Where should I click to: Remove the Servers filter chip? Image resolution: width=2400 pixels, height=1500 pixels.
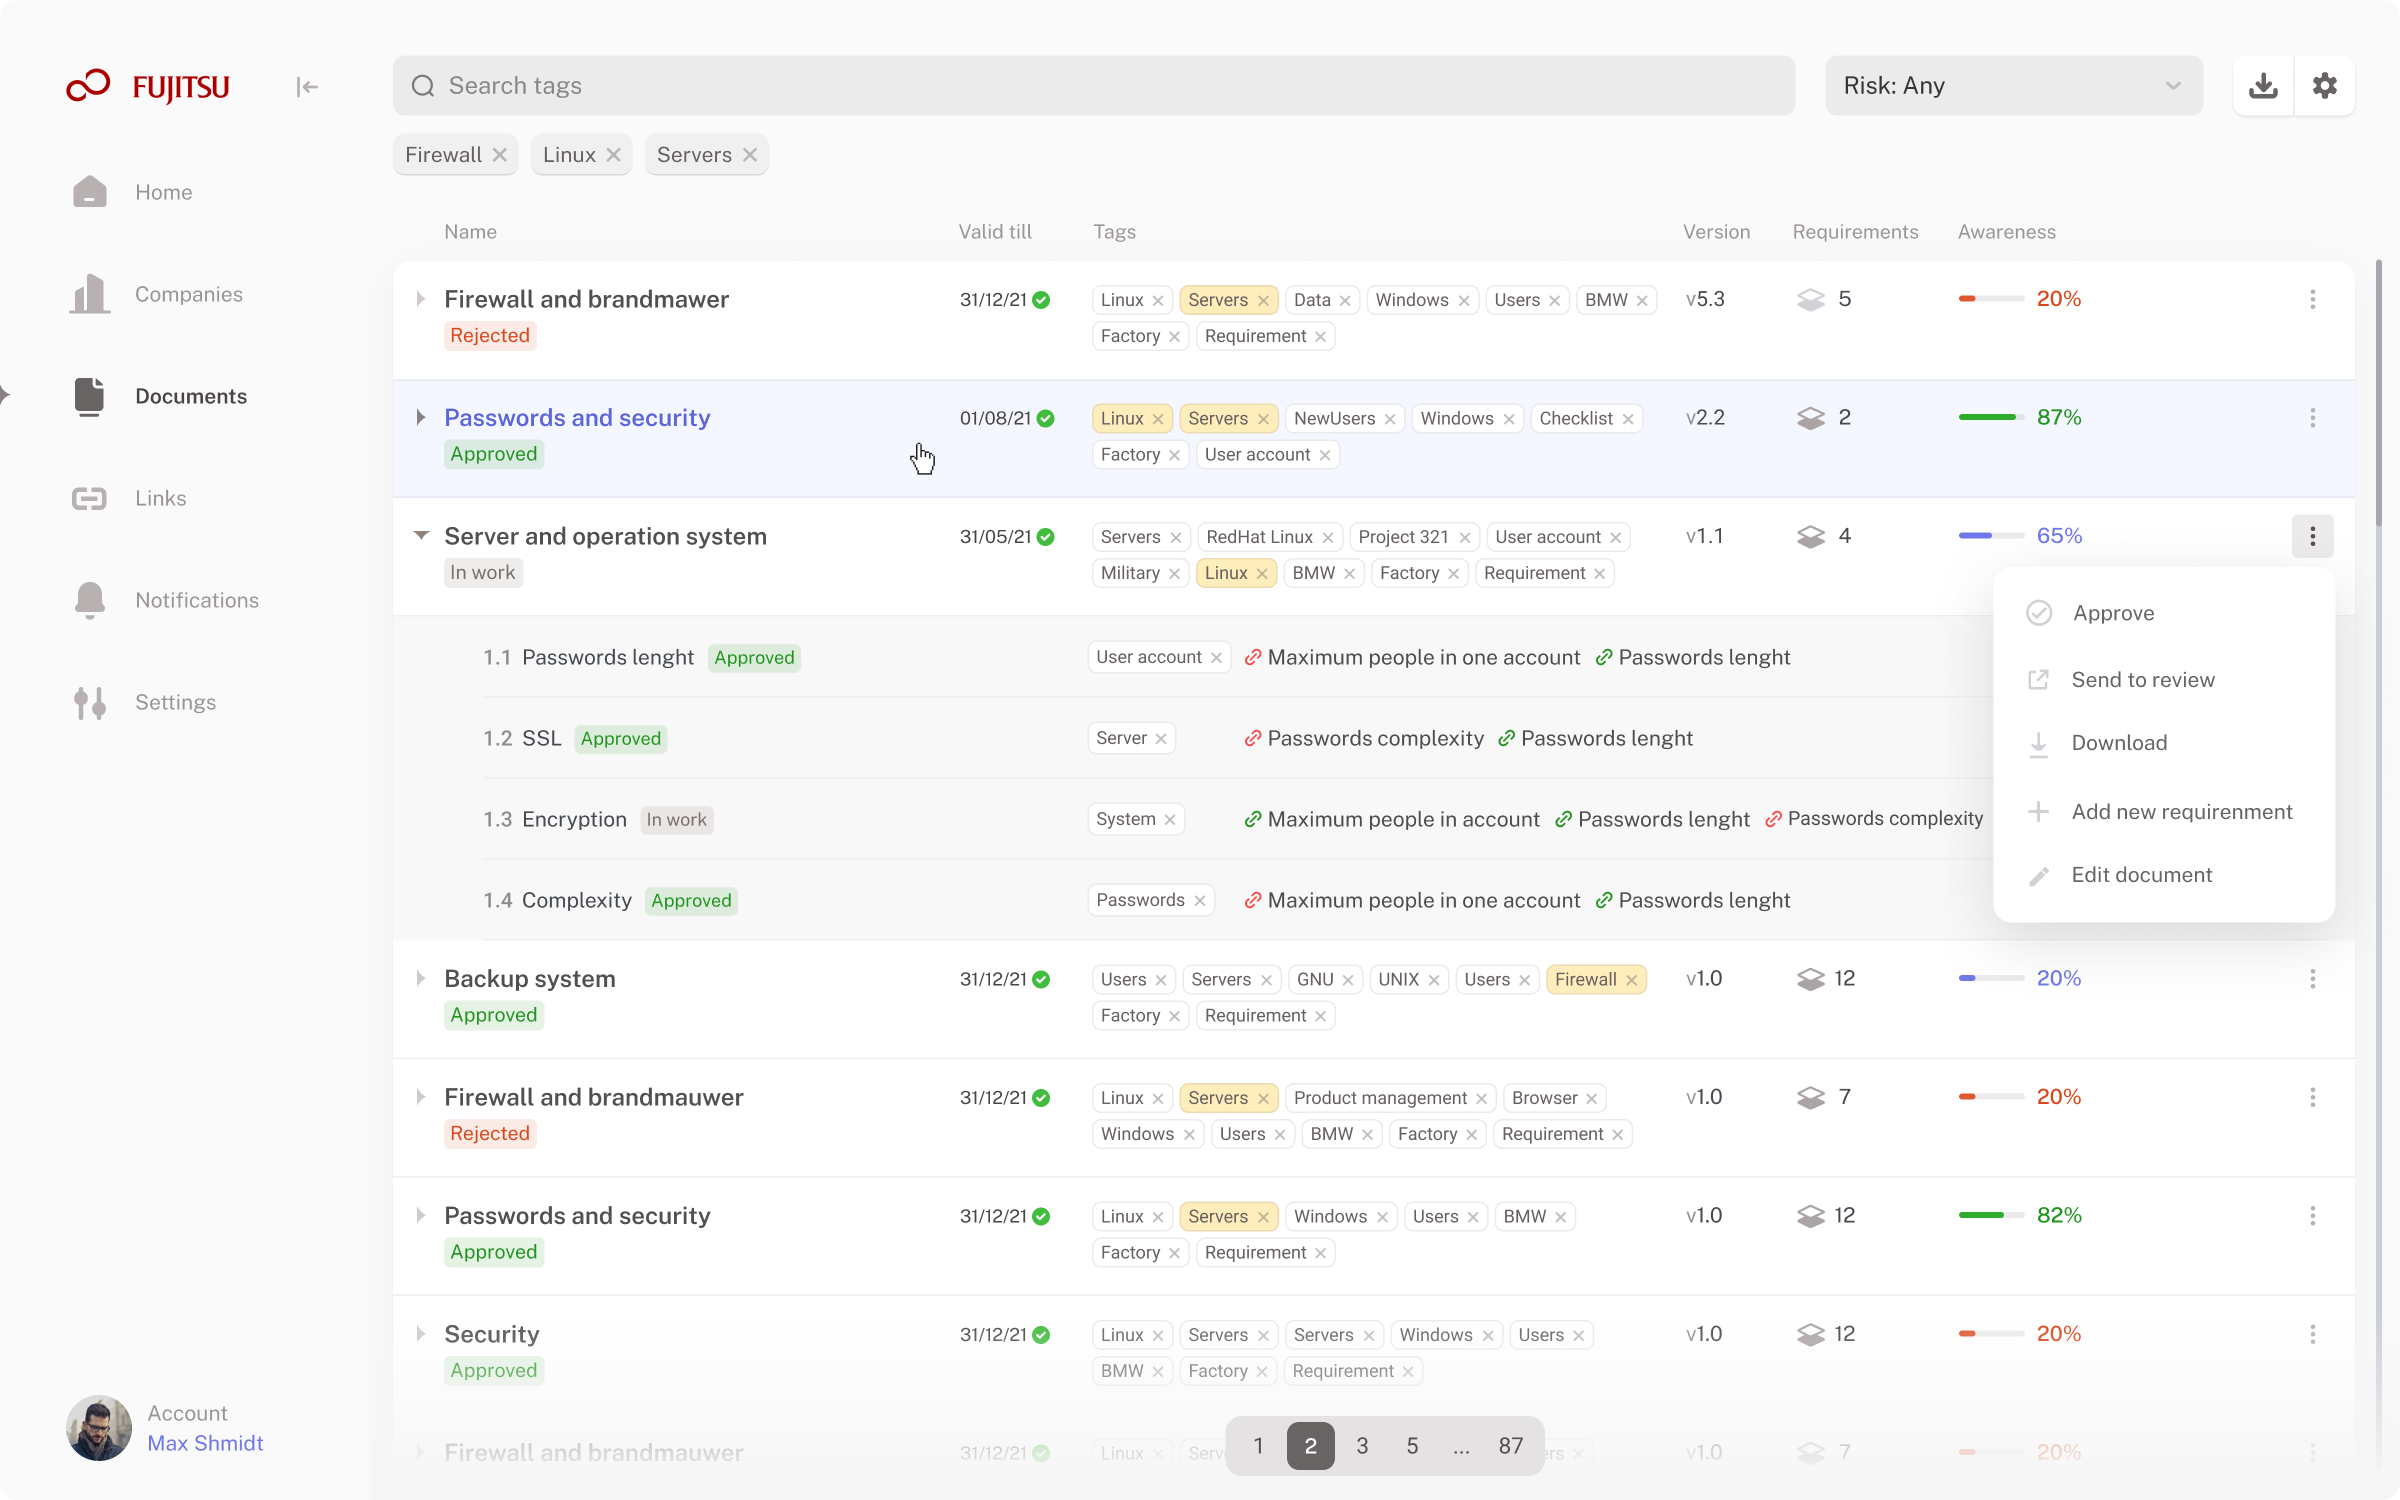click(x=750, y=155)
